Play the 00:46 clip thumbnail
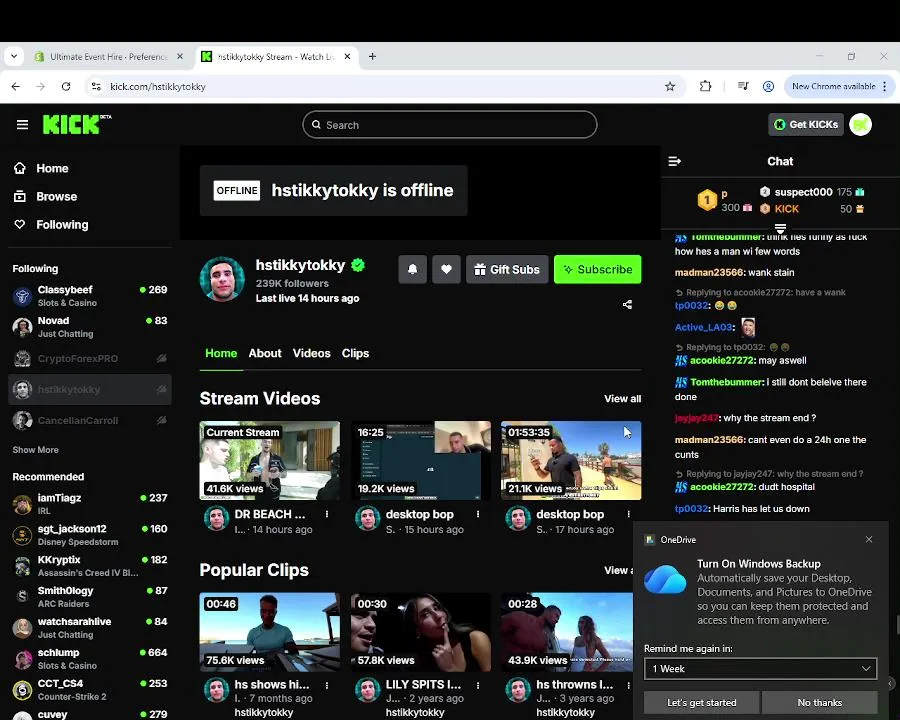Viewport: 900px width, 720px height. coord(269,632)
